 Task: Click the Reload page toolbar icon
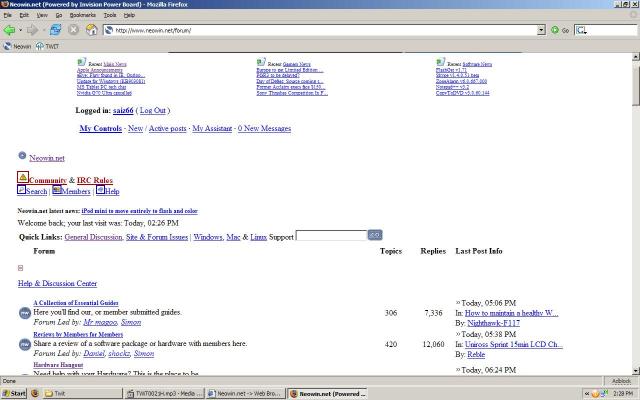(x=55, y=30)
